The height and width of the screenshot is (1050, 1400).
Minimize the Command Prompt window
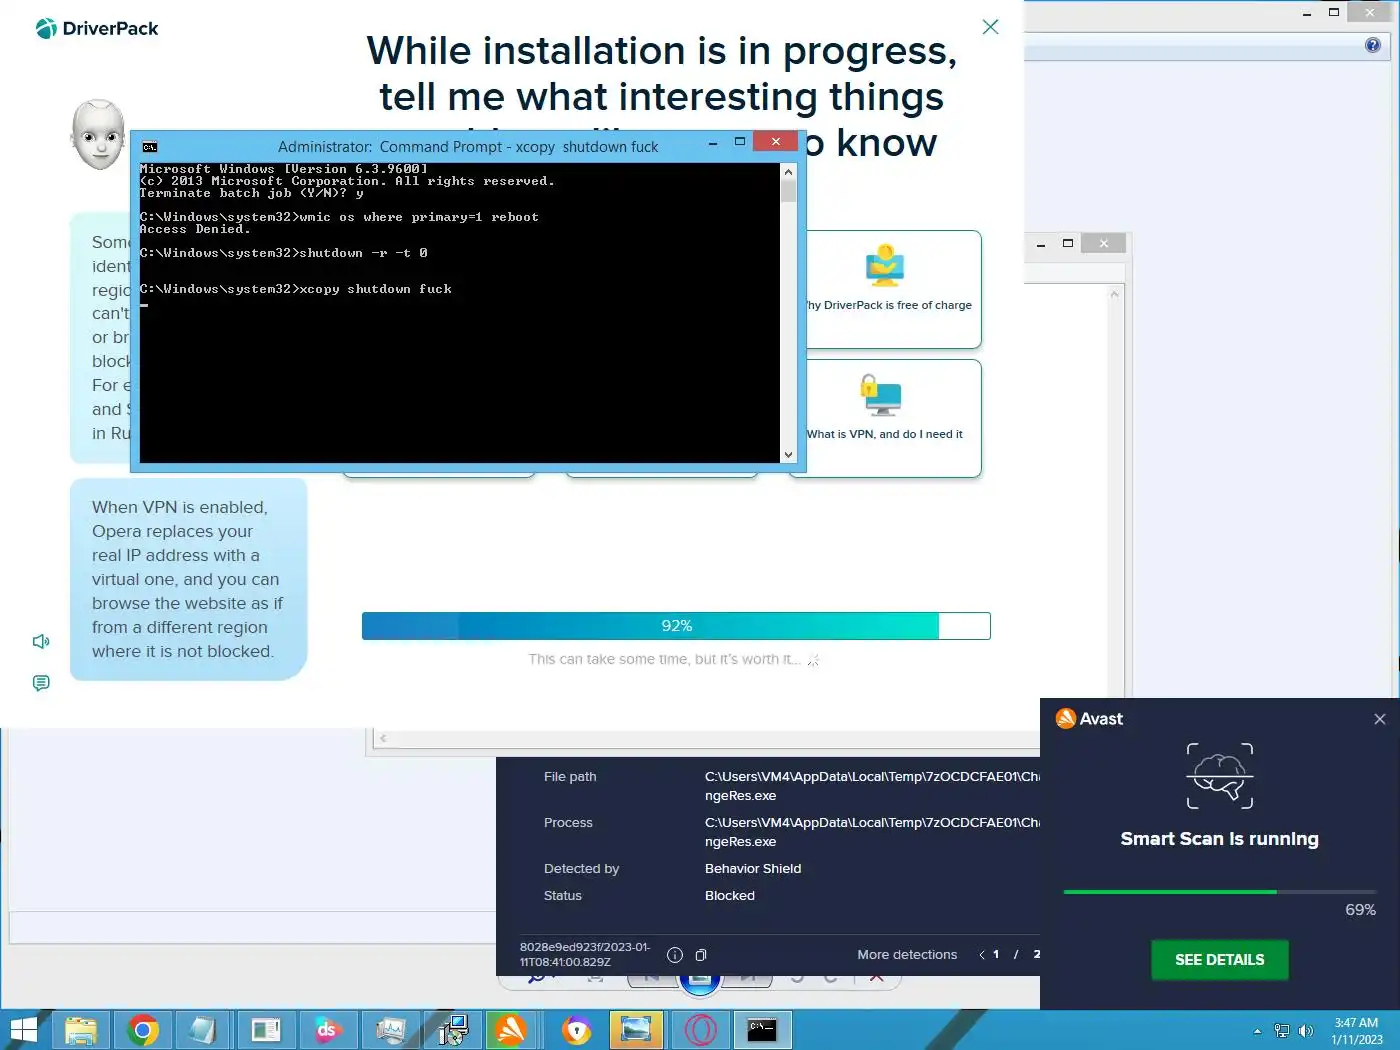point(713,143)
